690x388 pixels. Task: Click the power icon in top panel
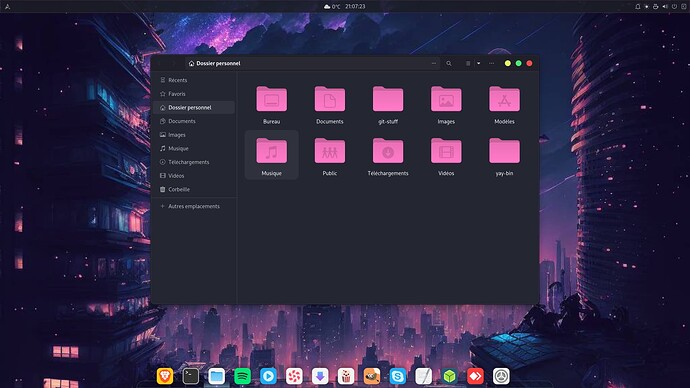(674, 7)
